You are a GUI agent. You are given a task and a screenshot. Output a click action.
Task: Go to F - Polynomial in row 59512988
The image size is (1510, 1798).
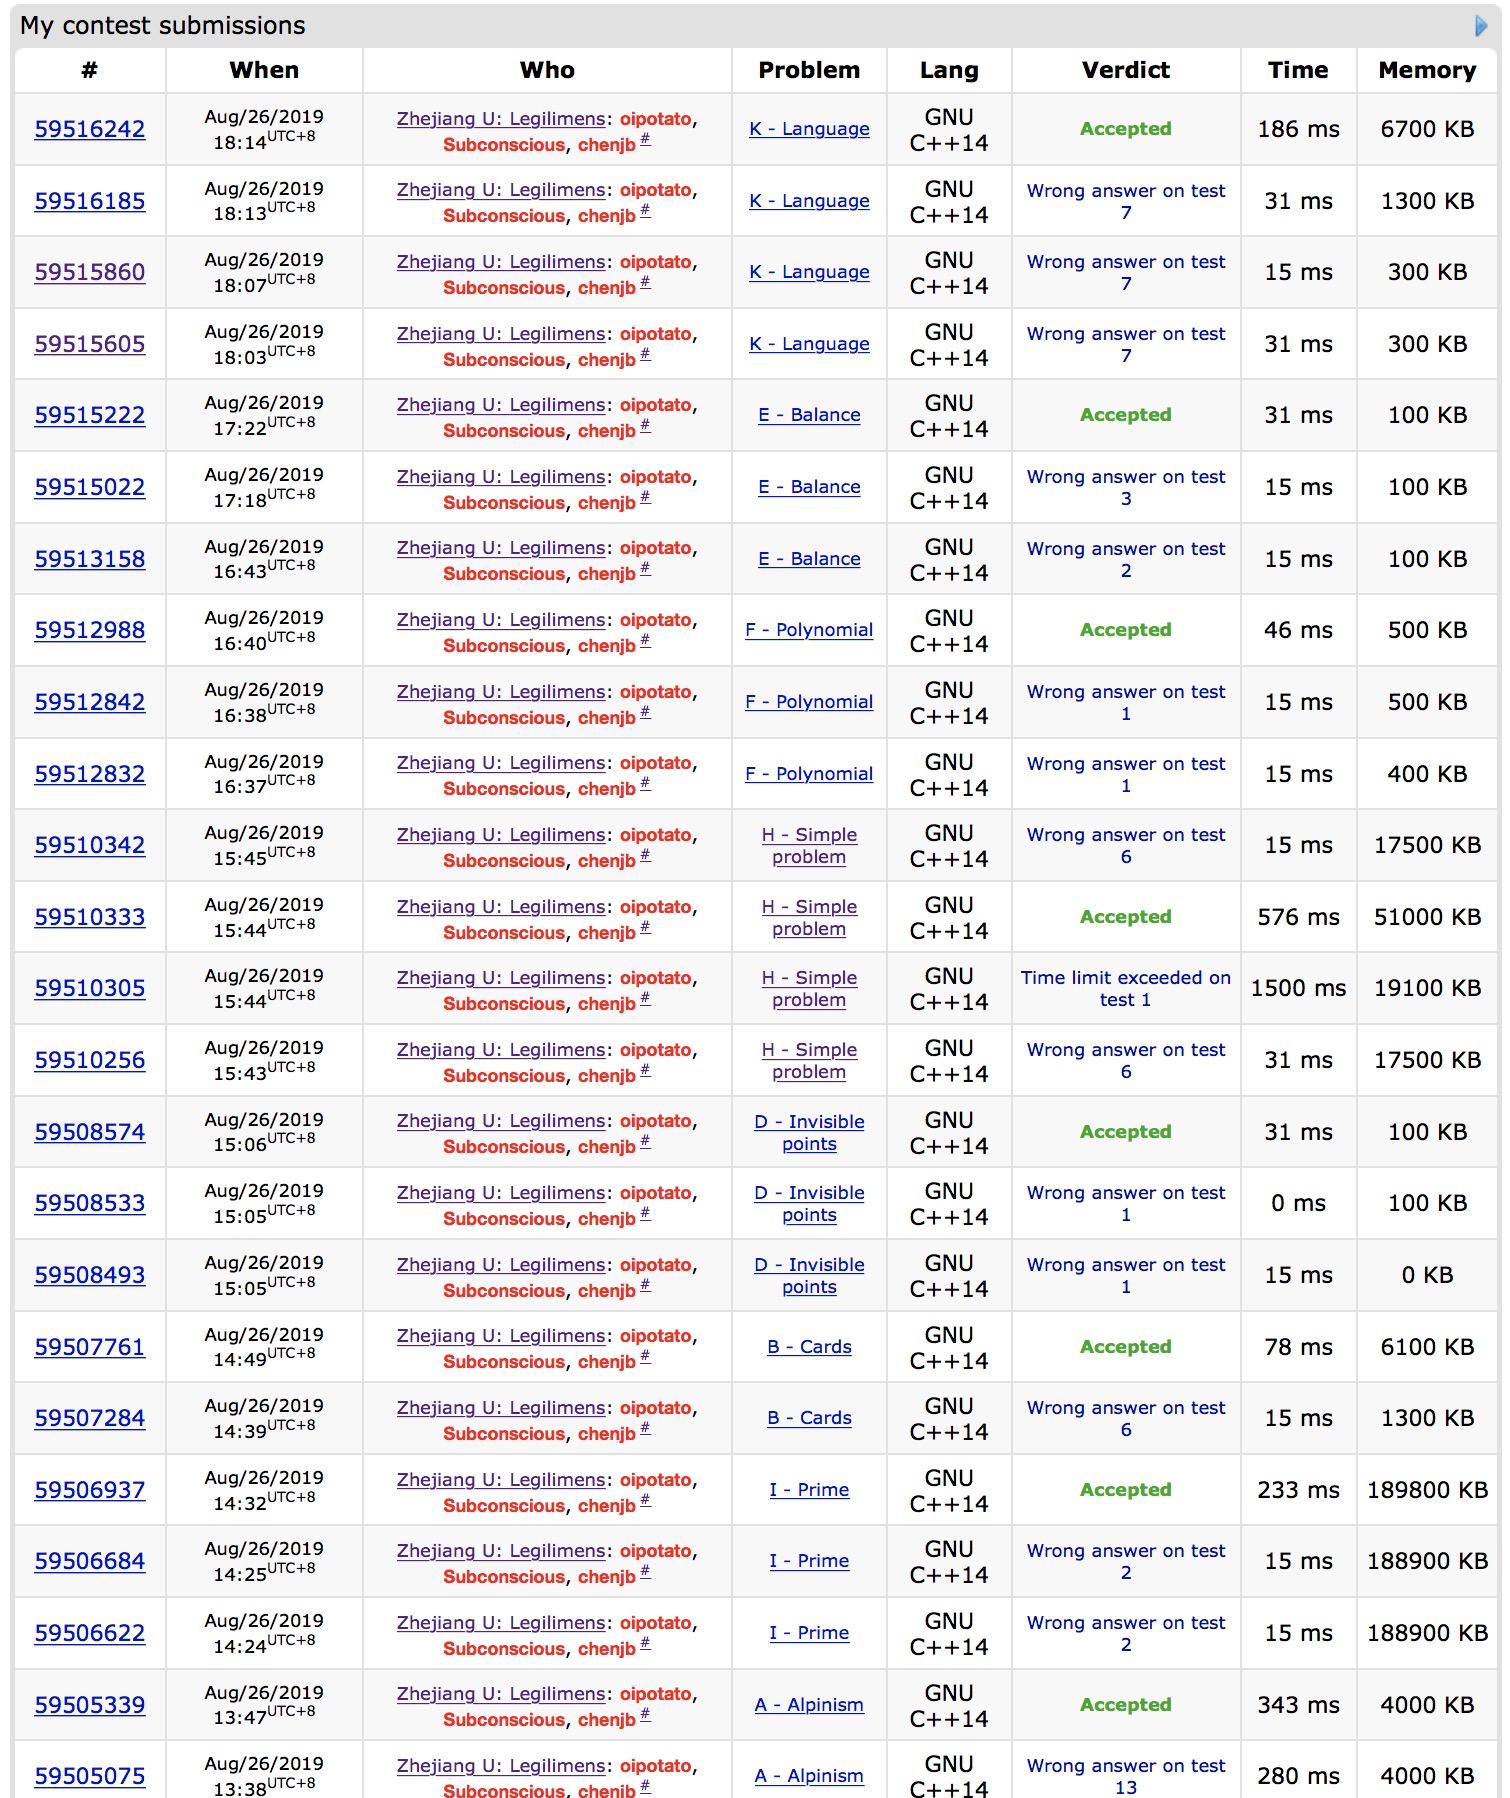[809, 630]
